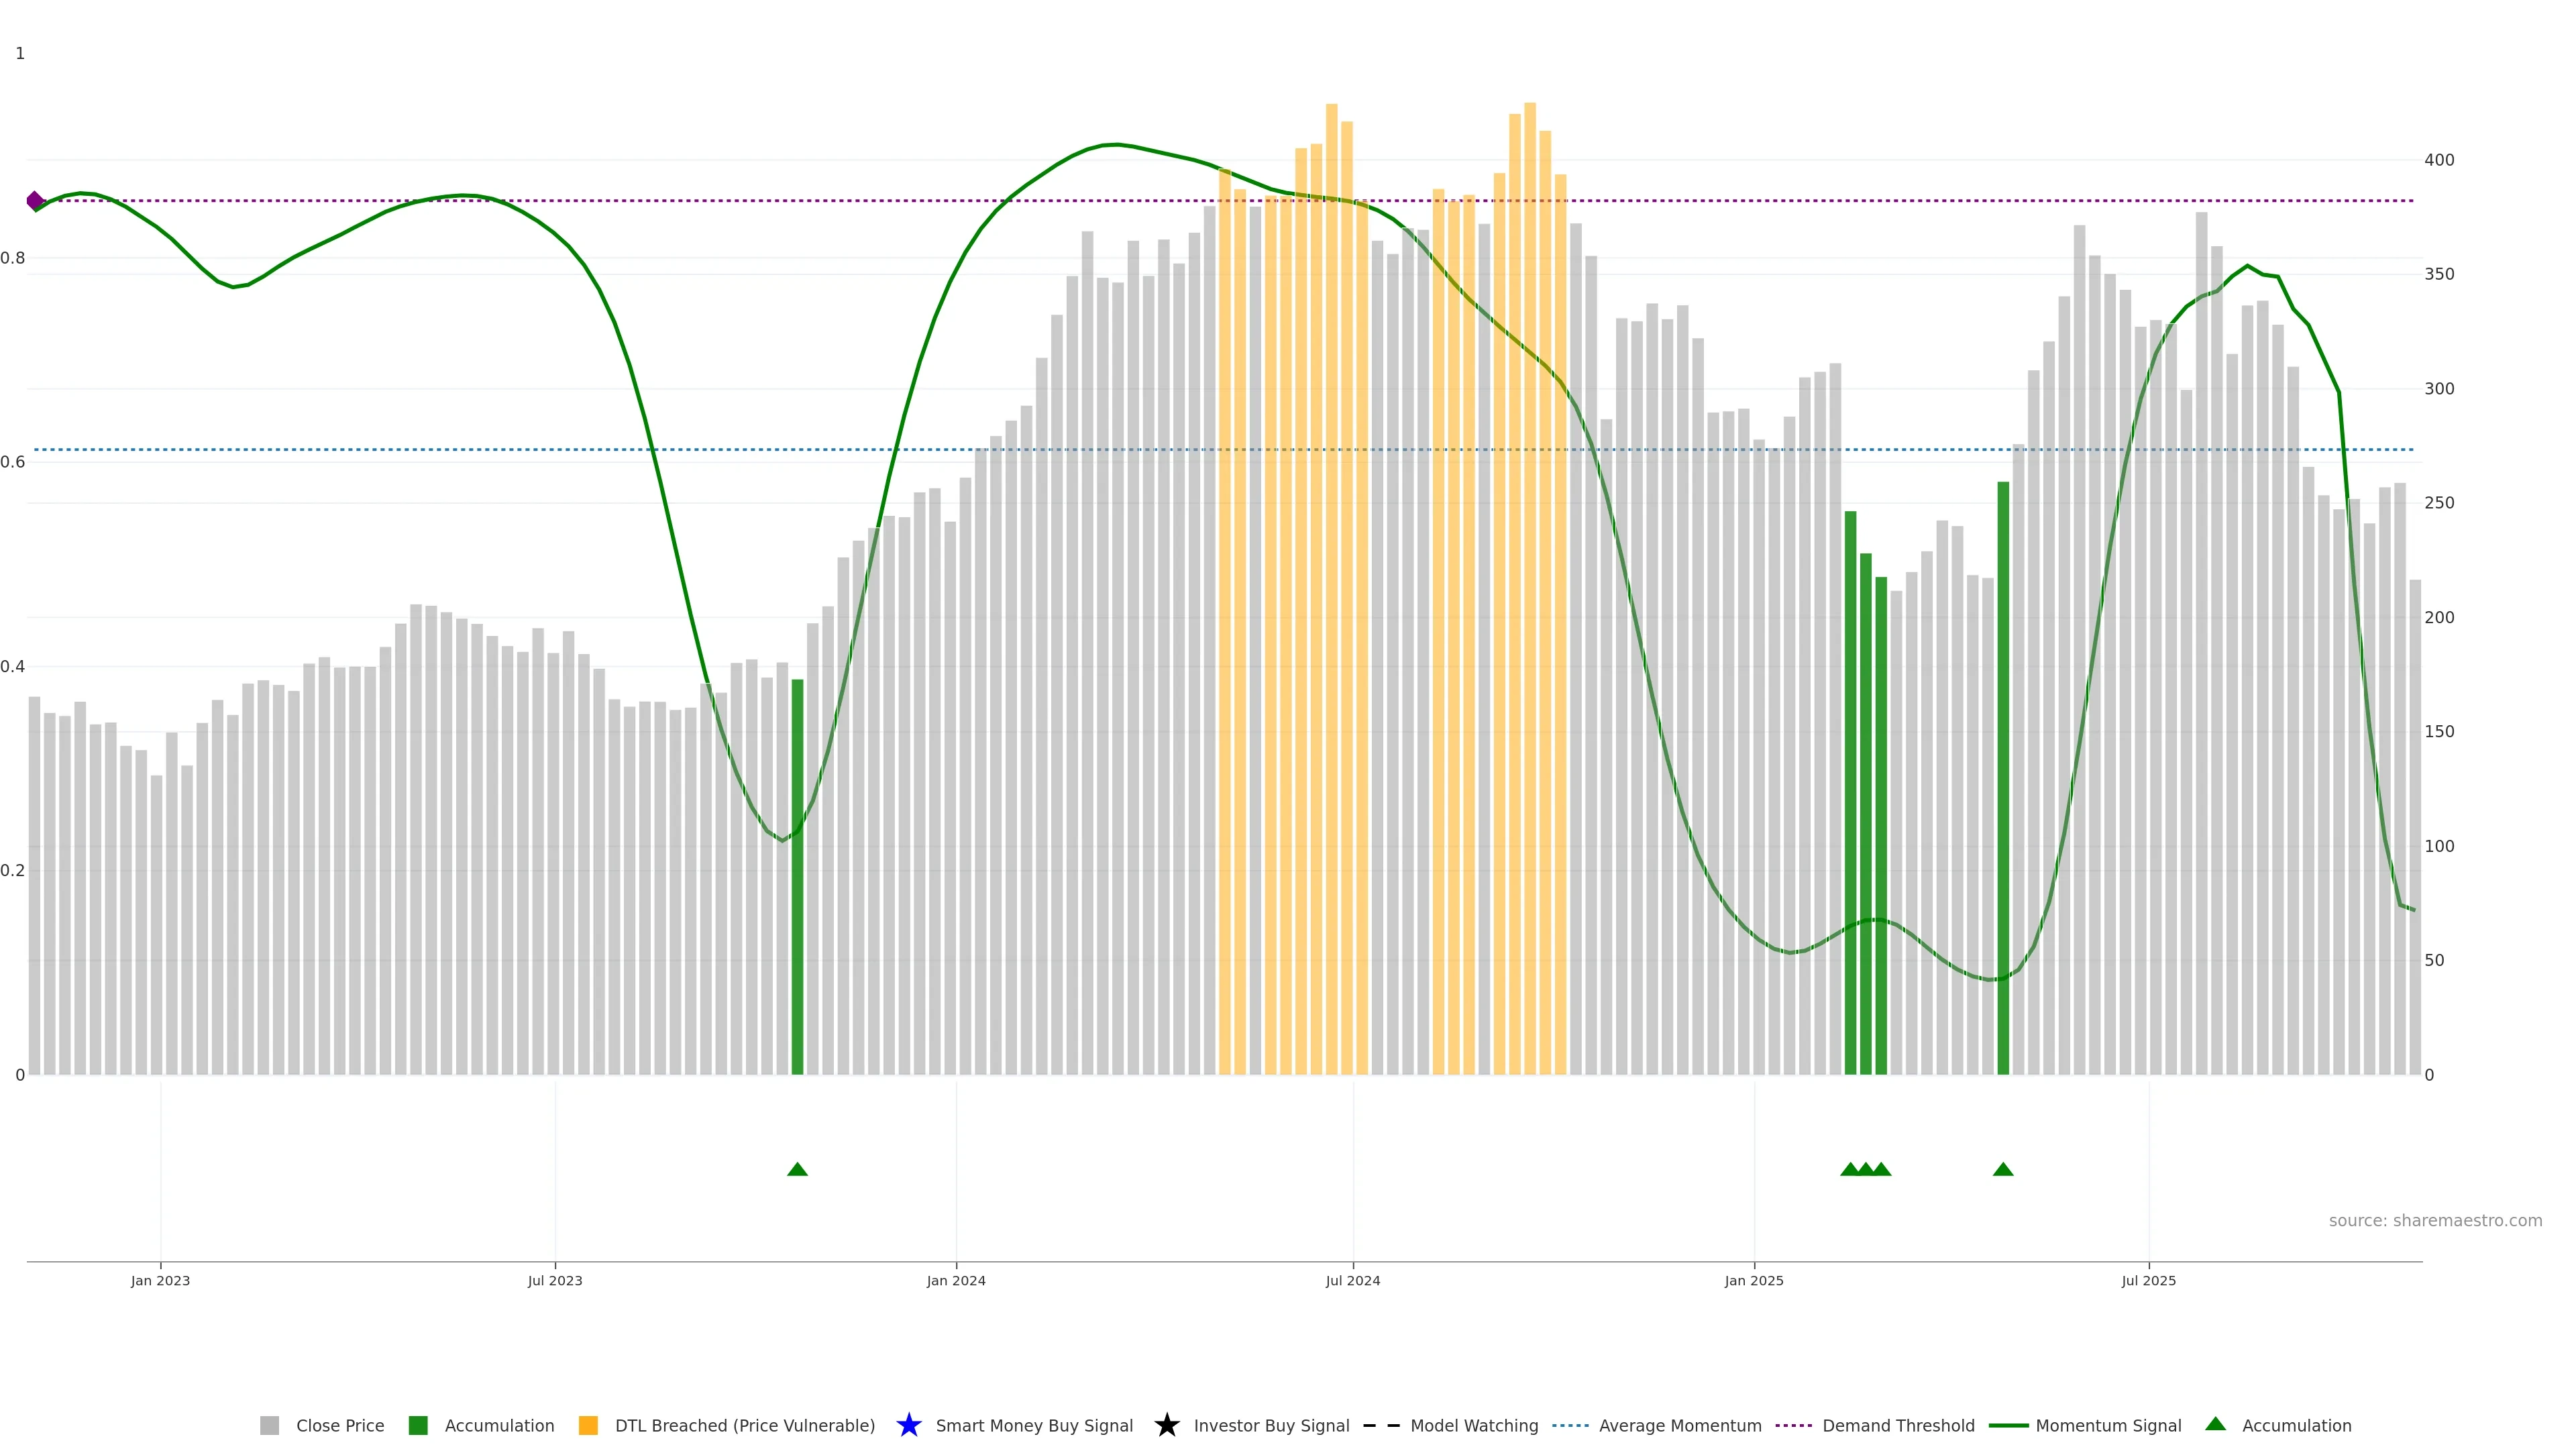Toggle the Model Watching legend entry
2576x1449 pixels.
1474,1425
